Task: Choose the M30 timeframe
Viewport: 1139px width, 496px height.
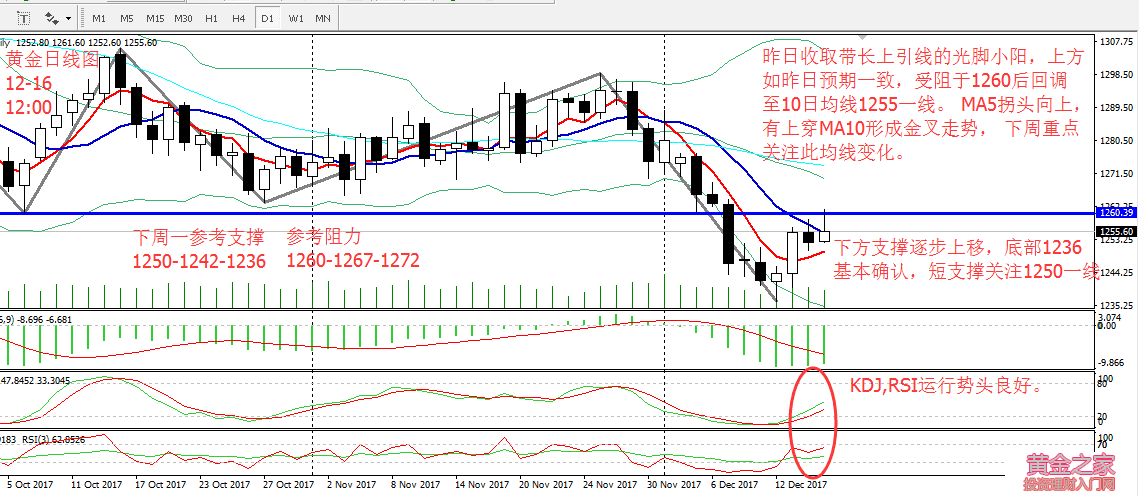Action: (183, 18)
